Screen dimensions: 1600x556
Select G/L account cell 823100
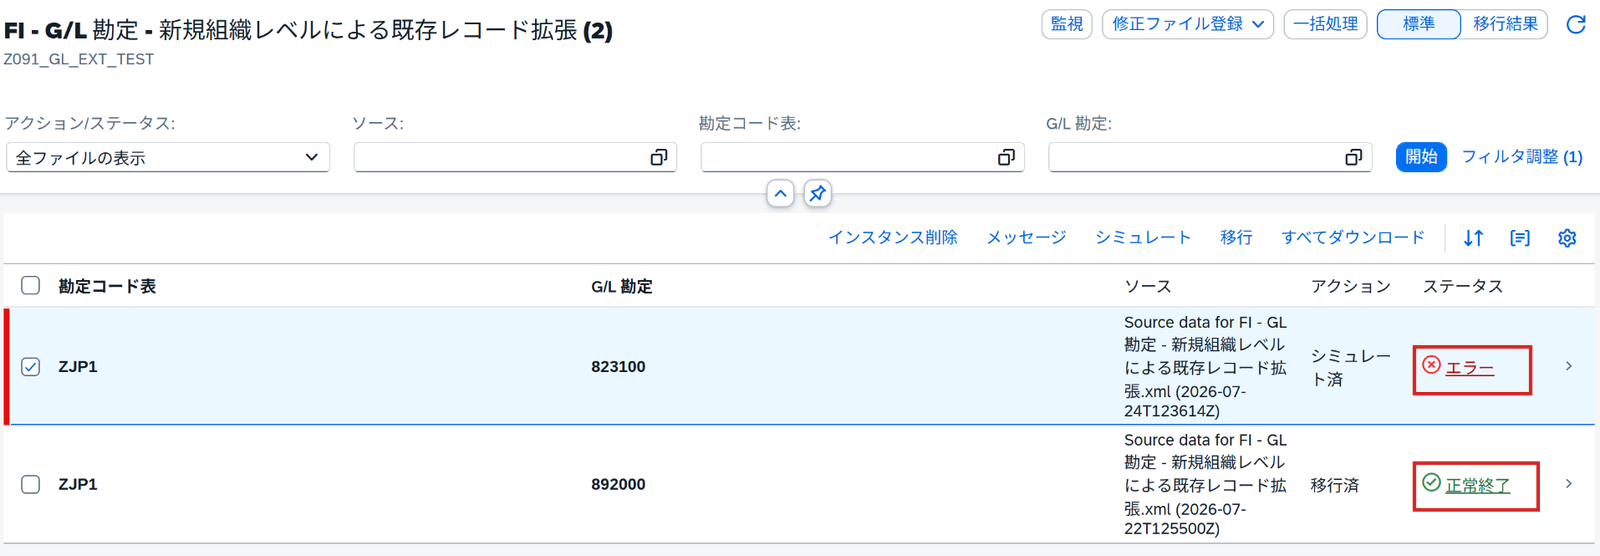(618, 367)
